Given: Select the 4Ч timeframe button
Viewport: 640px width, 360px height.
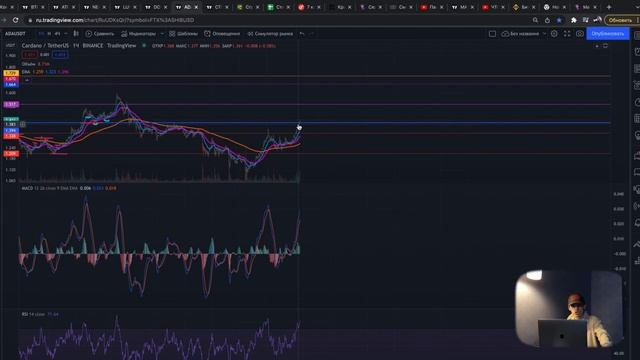Looking at the screenshot, I should pos(57,33).
